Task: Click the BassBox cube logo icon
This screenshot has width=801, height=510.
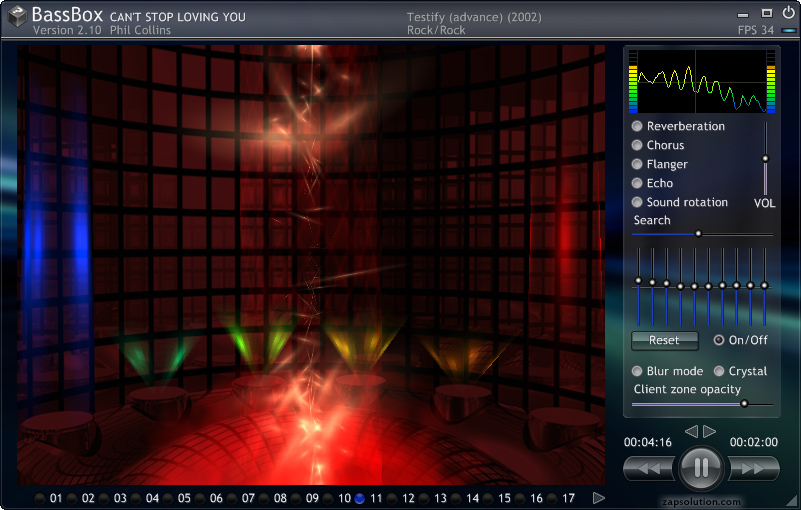Action: [18, 16]
